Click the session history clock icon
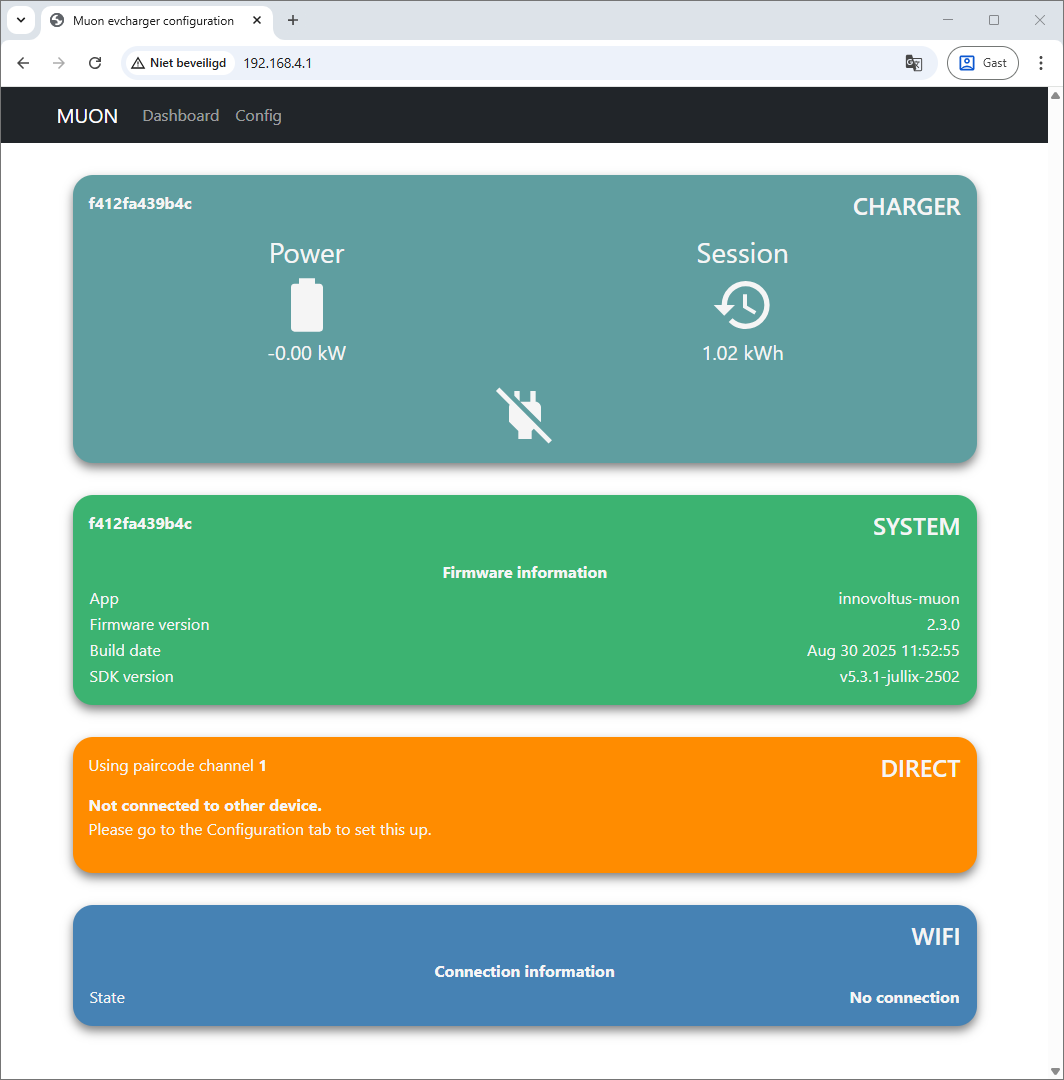Image resolution: width=1064 pixels, height=1080 pixels. coord(742,305)
